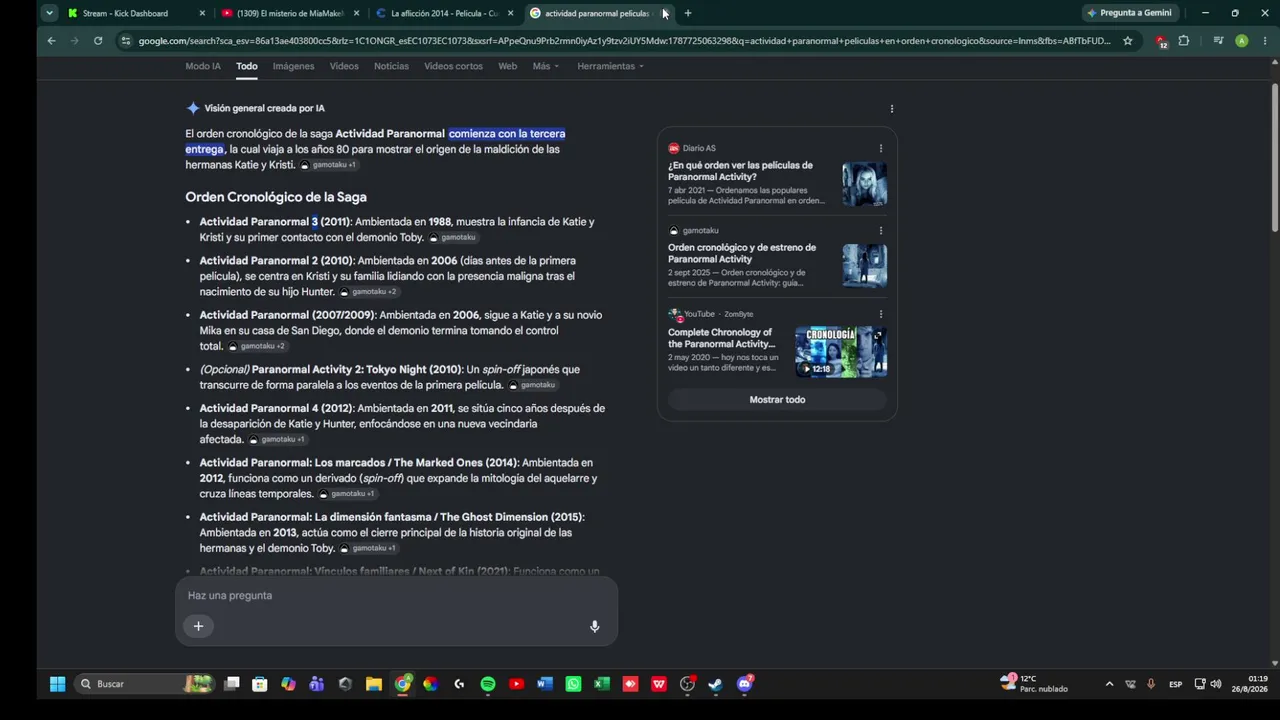Open Spotify from the taskbar
The image size is (1280, 720).
pyautogui.click(x=488, y=684)
